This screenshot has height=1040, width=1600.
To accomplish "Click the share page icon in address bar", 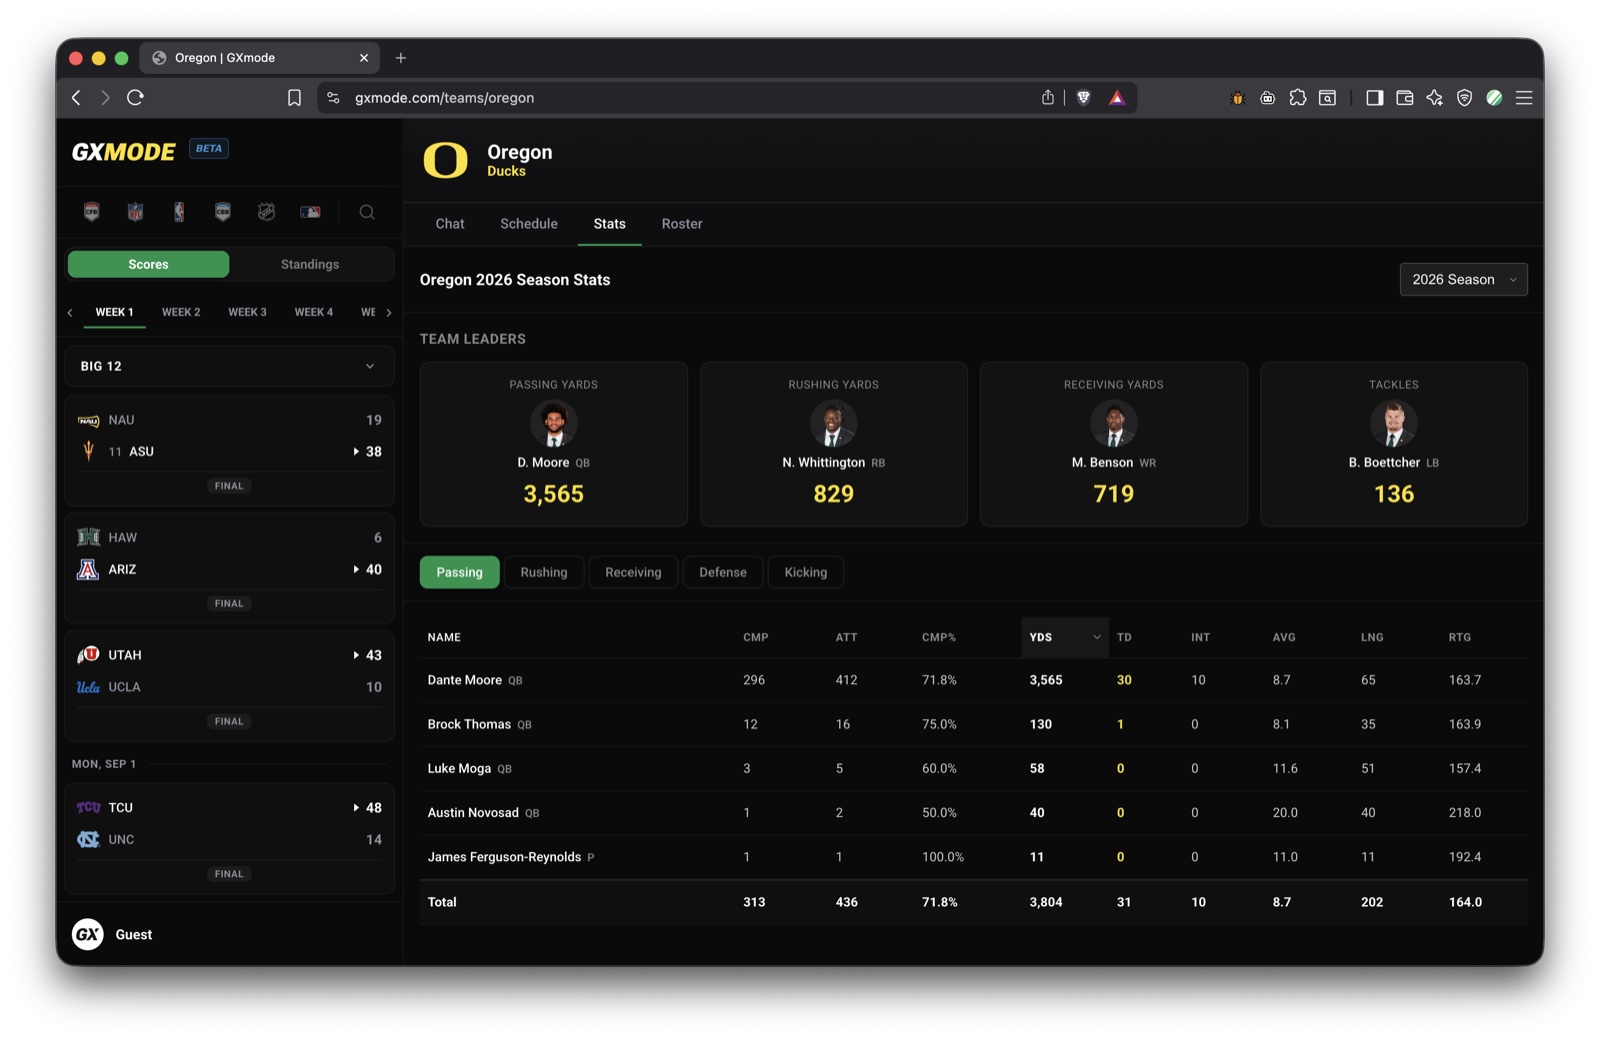I will [x=1047, y=98].
